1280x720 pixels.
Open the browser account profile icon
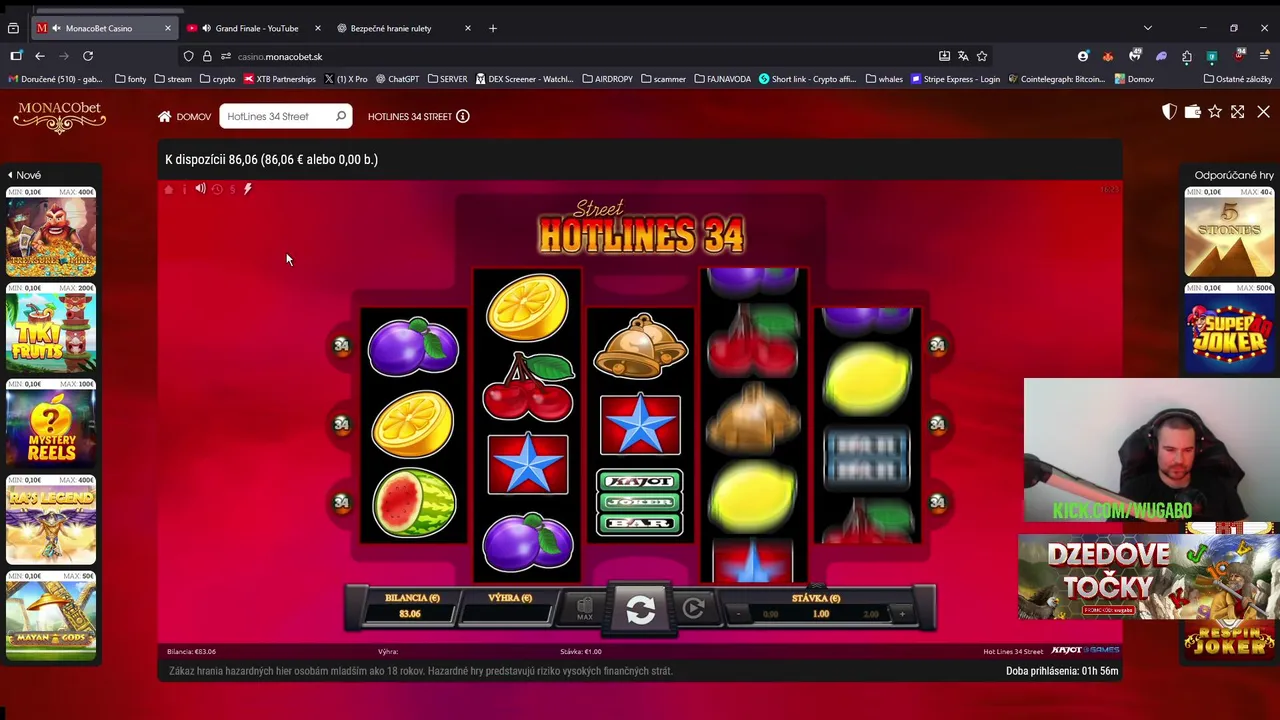[1083, 56]
